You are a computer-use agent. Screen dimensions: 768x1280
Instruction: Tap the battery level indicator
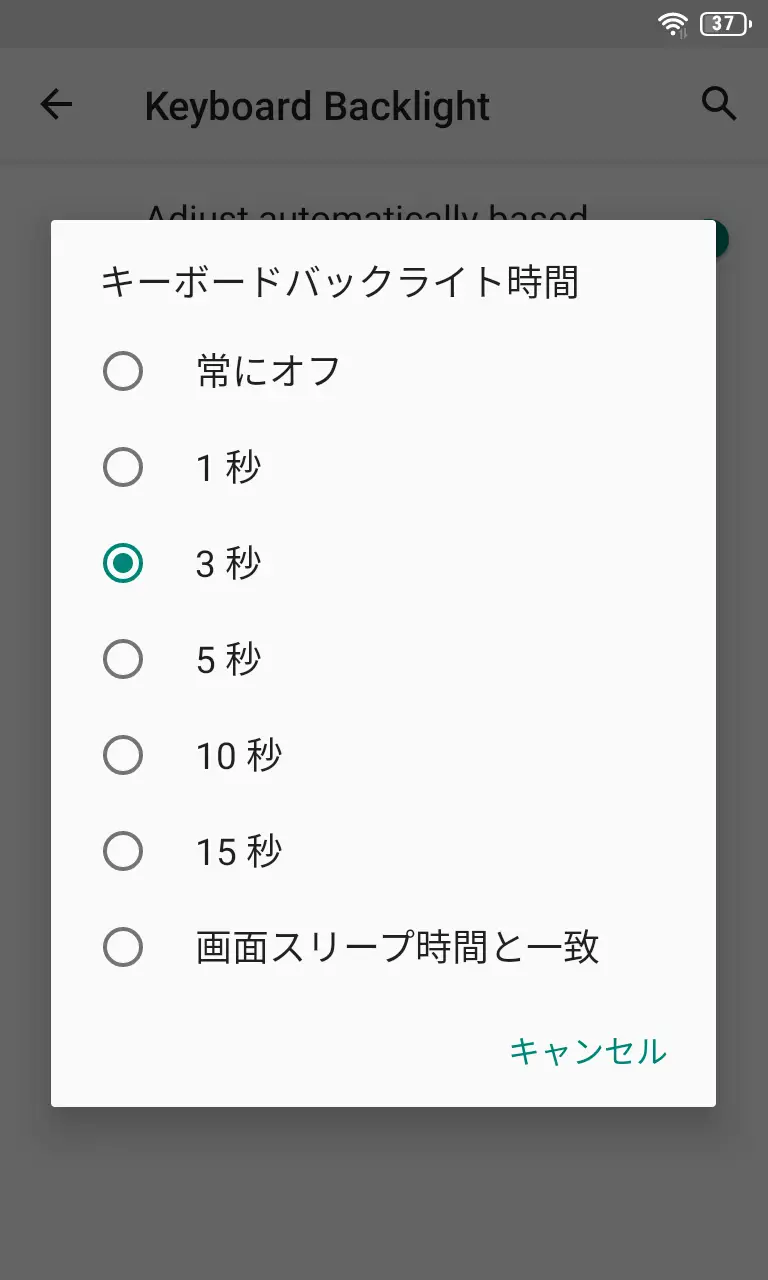click(x=724, y=24)
